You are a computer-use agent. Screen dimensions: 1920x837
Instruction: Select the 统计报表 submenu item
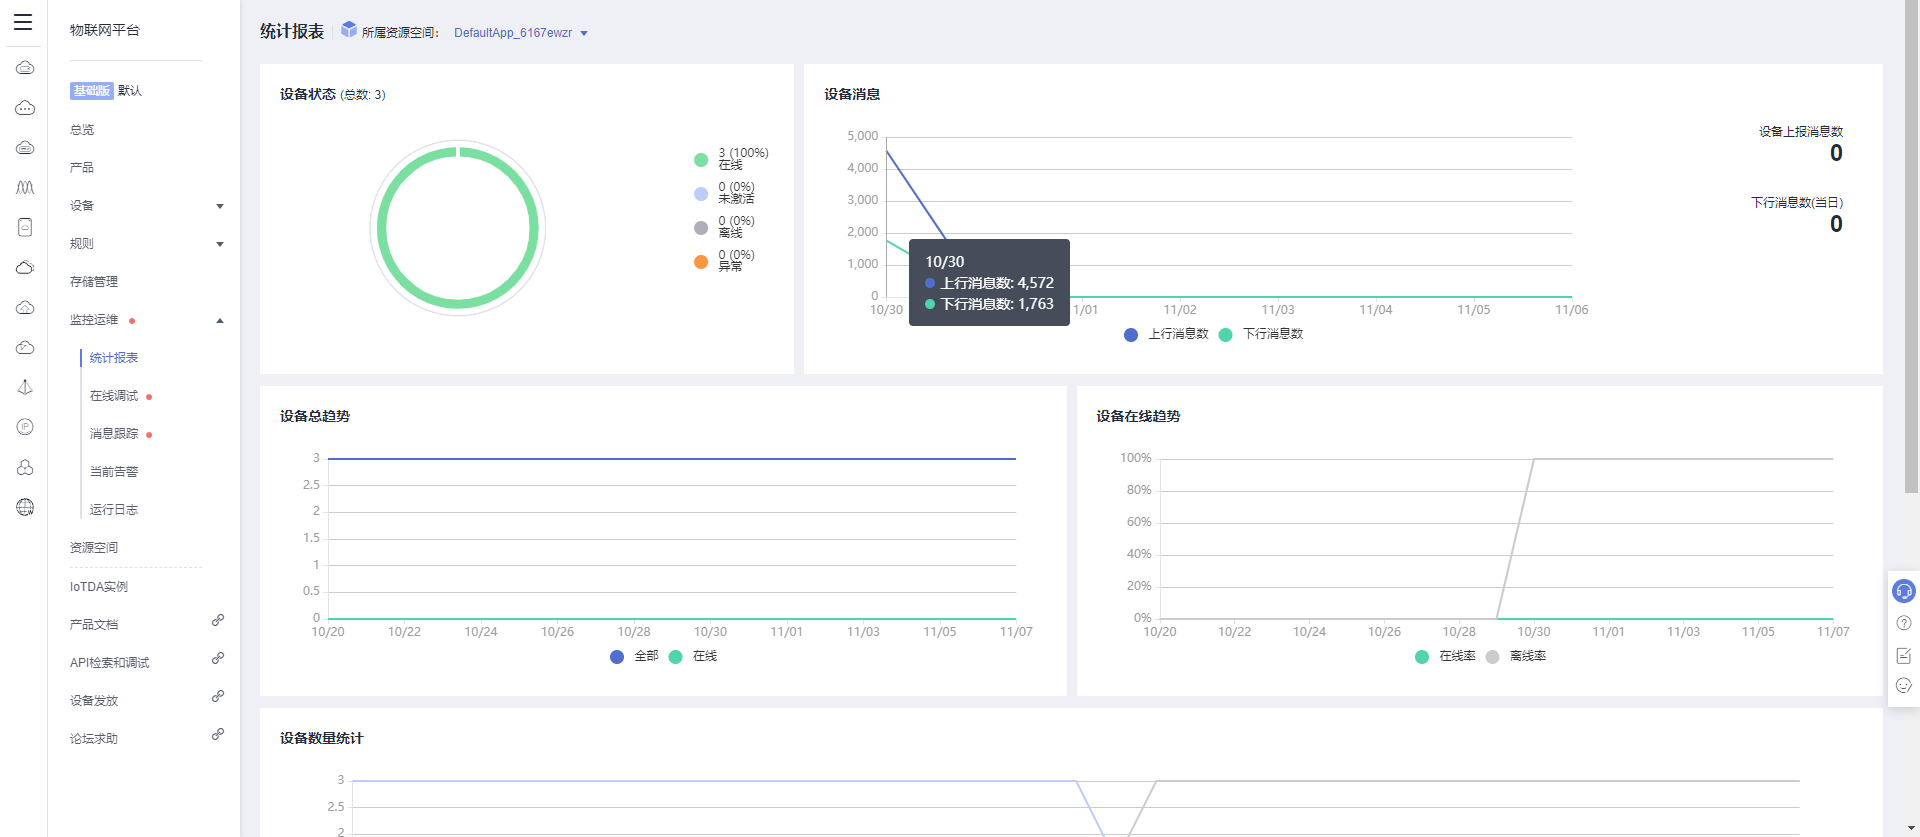tap(114, 358)
